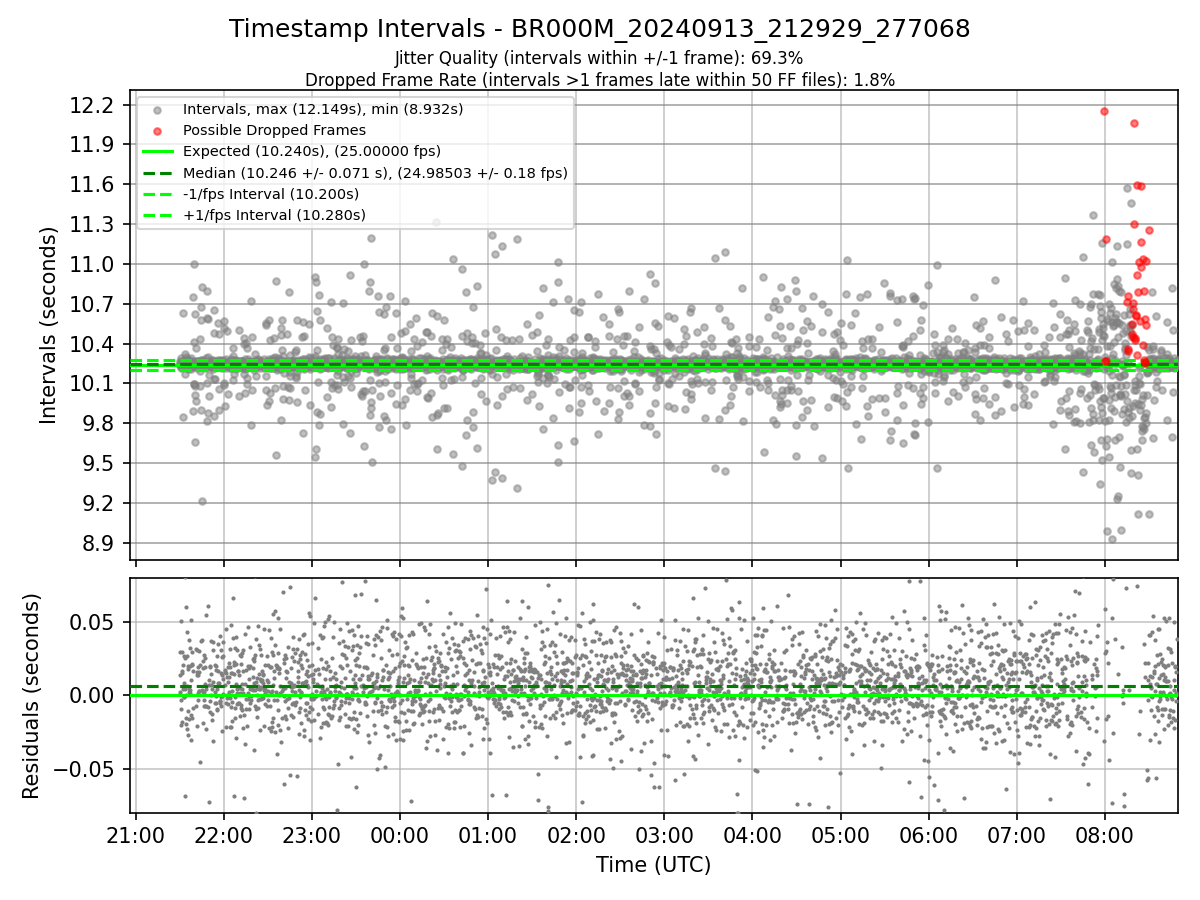The height and width of the screenshot is (900, 1200).
Task: Click the x-axis tick label '08:00'
Action: tap(1105, 833)
